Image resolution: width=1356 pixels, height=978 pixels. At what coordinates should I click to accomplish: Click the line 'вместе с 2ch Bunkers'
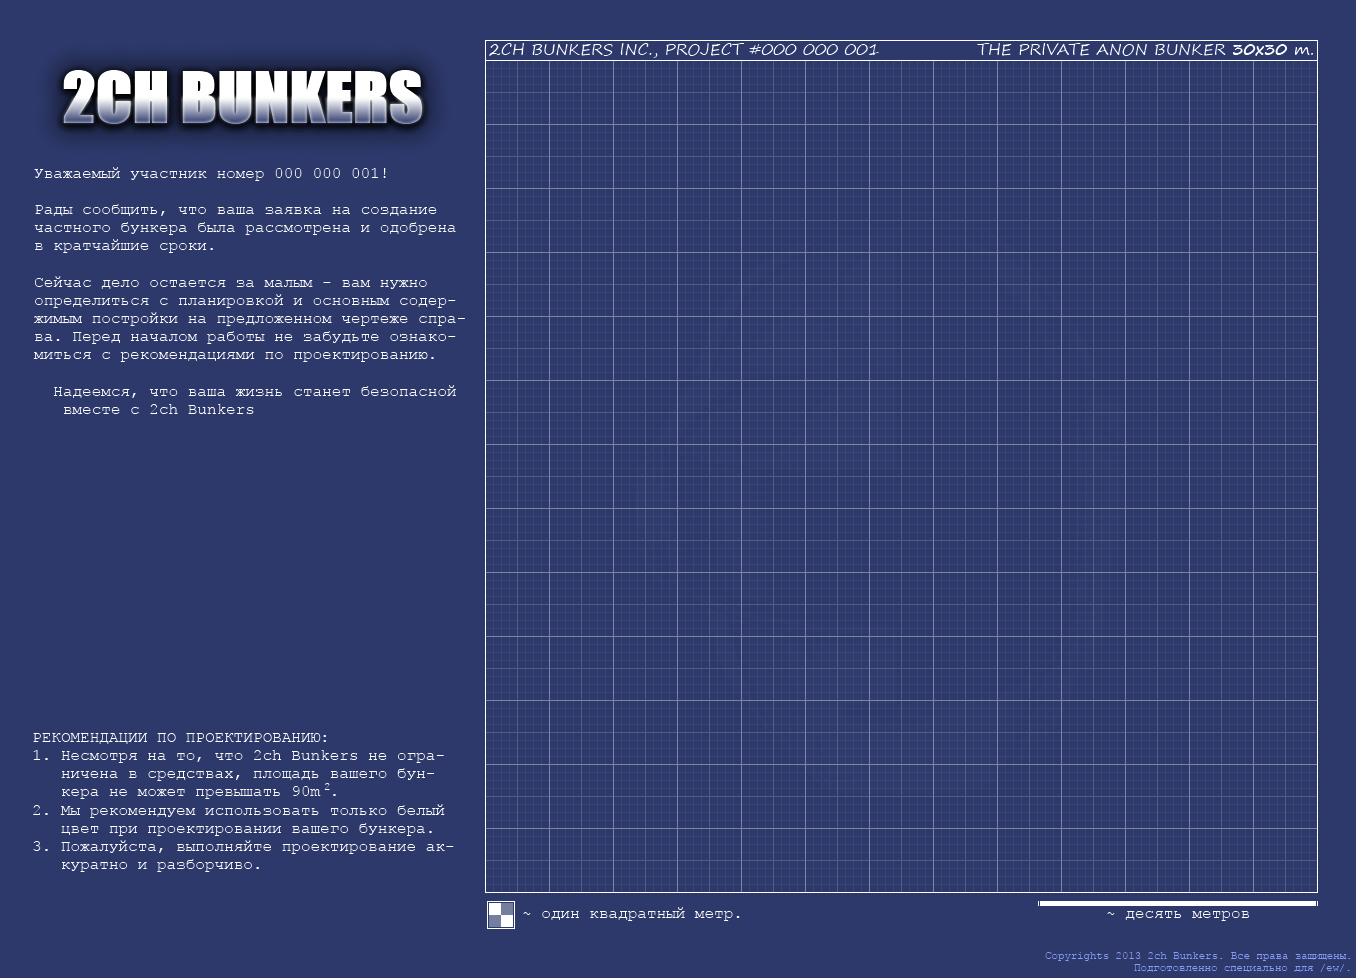coord(158,410)
